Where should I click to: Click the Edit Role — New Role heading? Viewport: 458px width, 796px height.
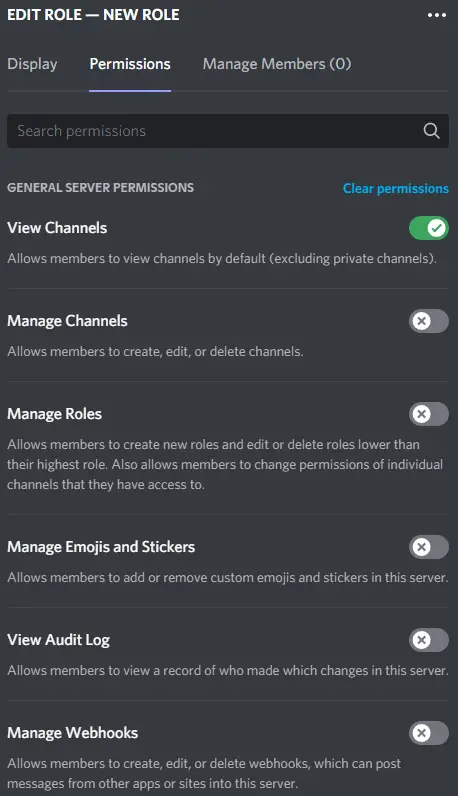[x=93, y=15]
